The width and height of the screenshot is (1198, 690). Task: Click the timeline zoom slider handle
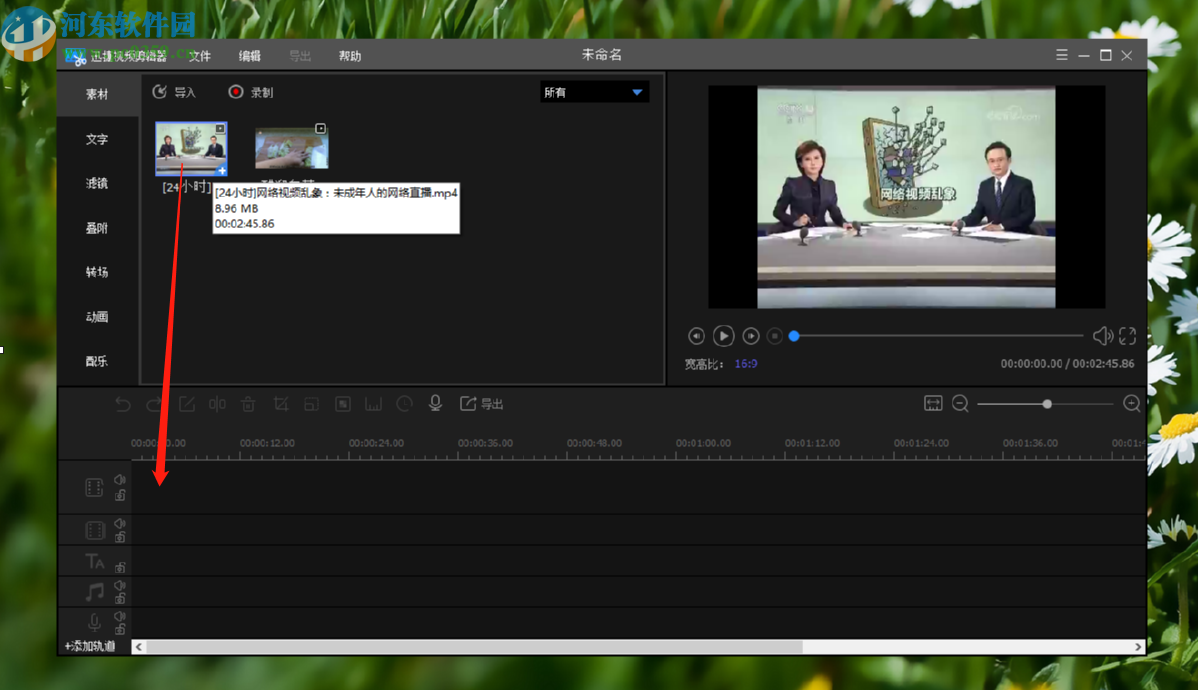tap(1047, 404)
